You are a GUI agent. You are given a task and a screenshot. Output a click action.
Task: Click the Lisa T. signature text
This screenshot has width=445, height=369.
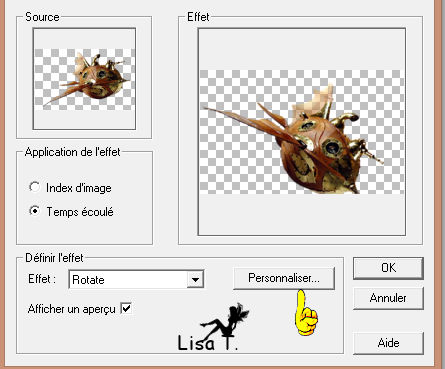click(x=207, y=343)
